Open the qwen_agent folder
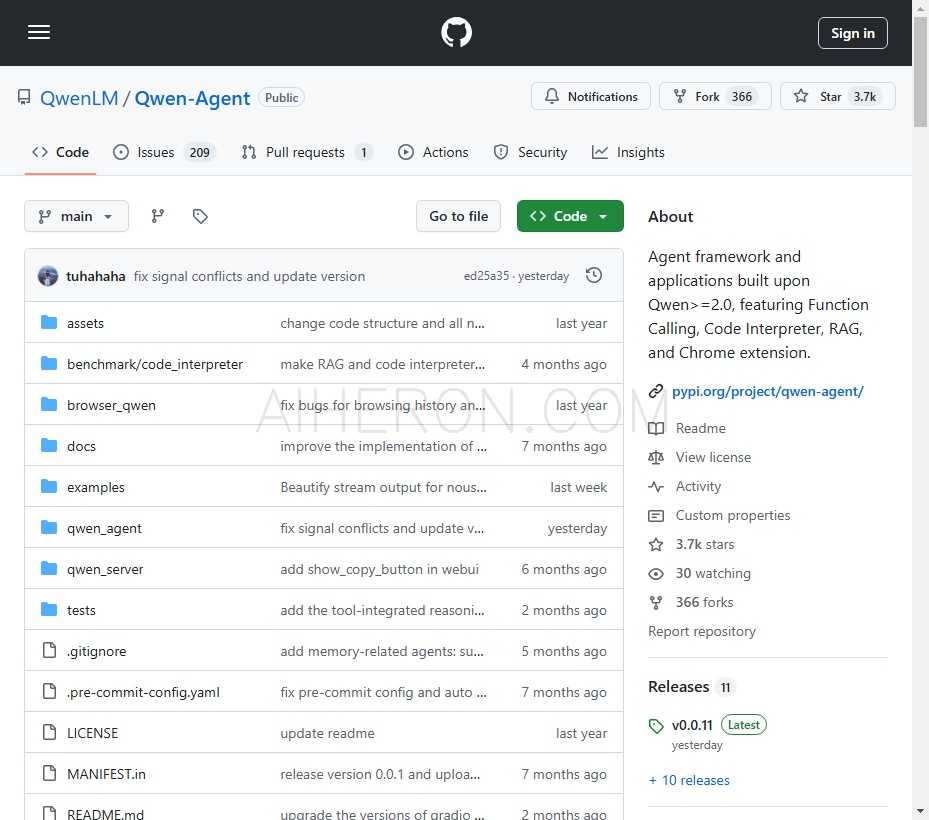 104,528
